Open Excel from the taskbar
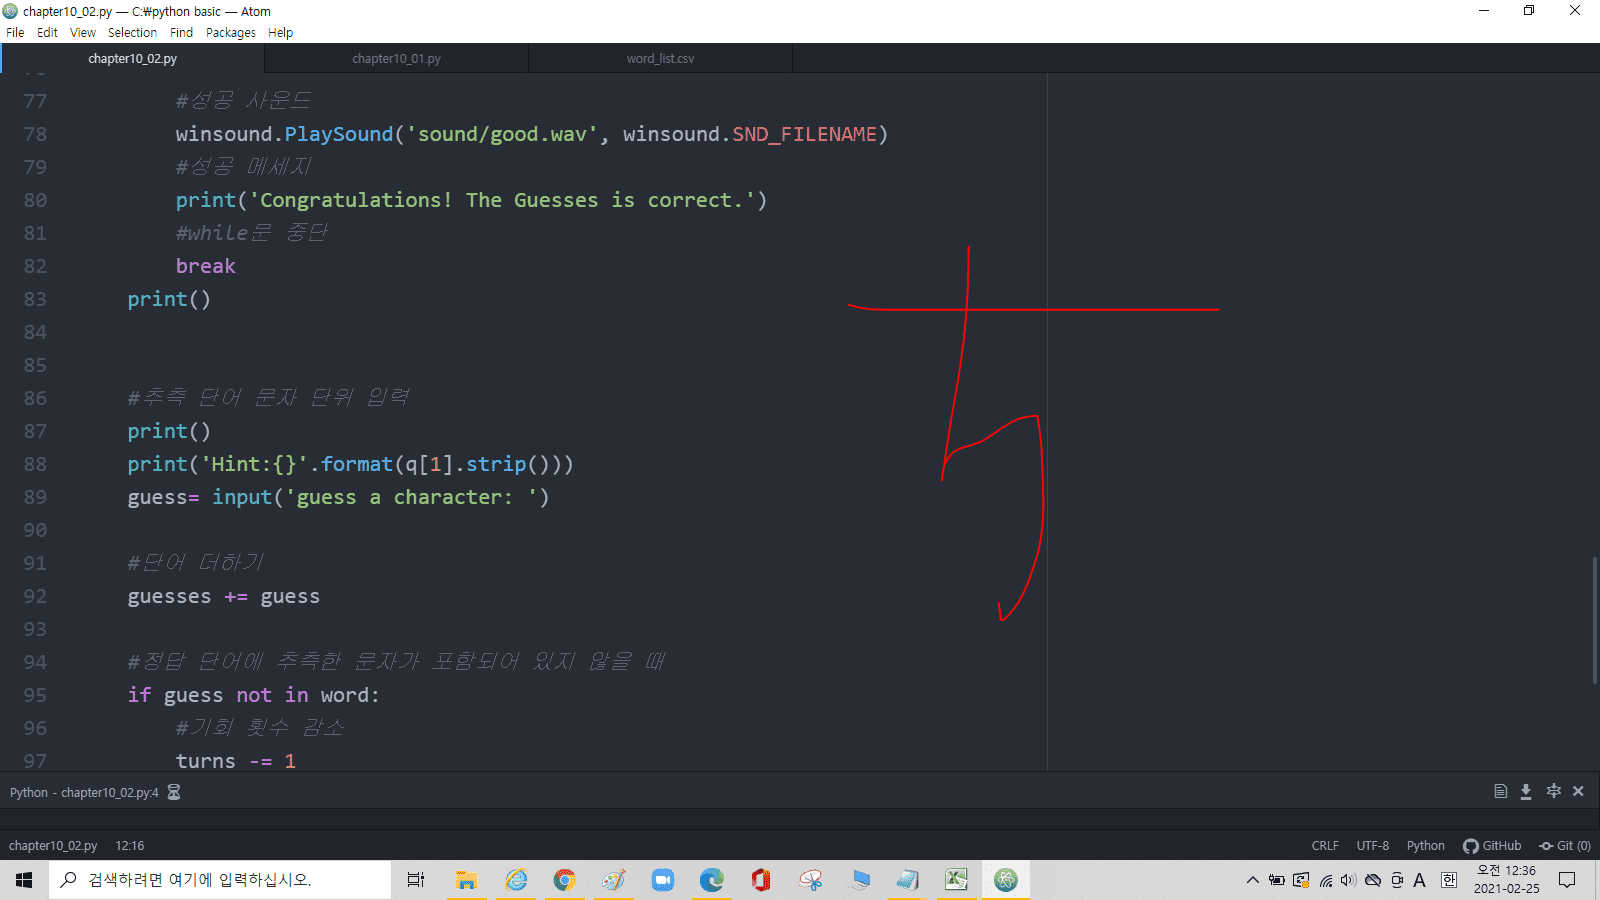1600x900 pixels. click(957, 880)
